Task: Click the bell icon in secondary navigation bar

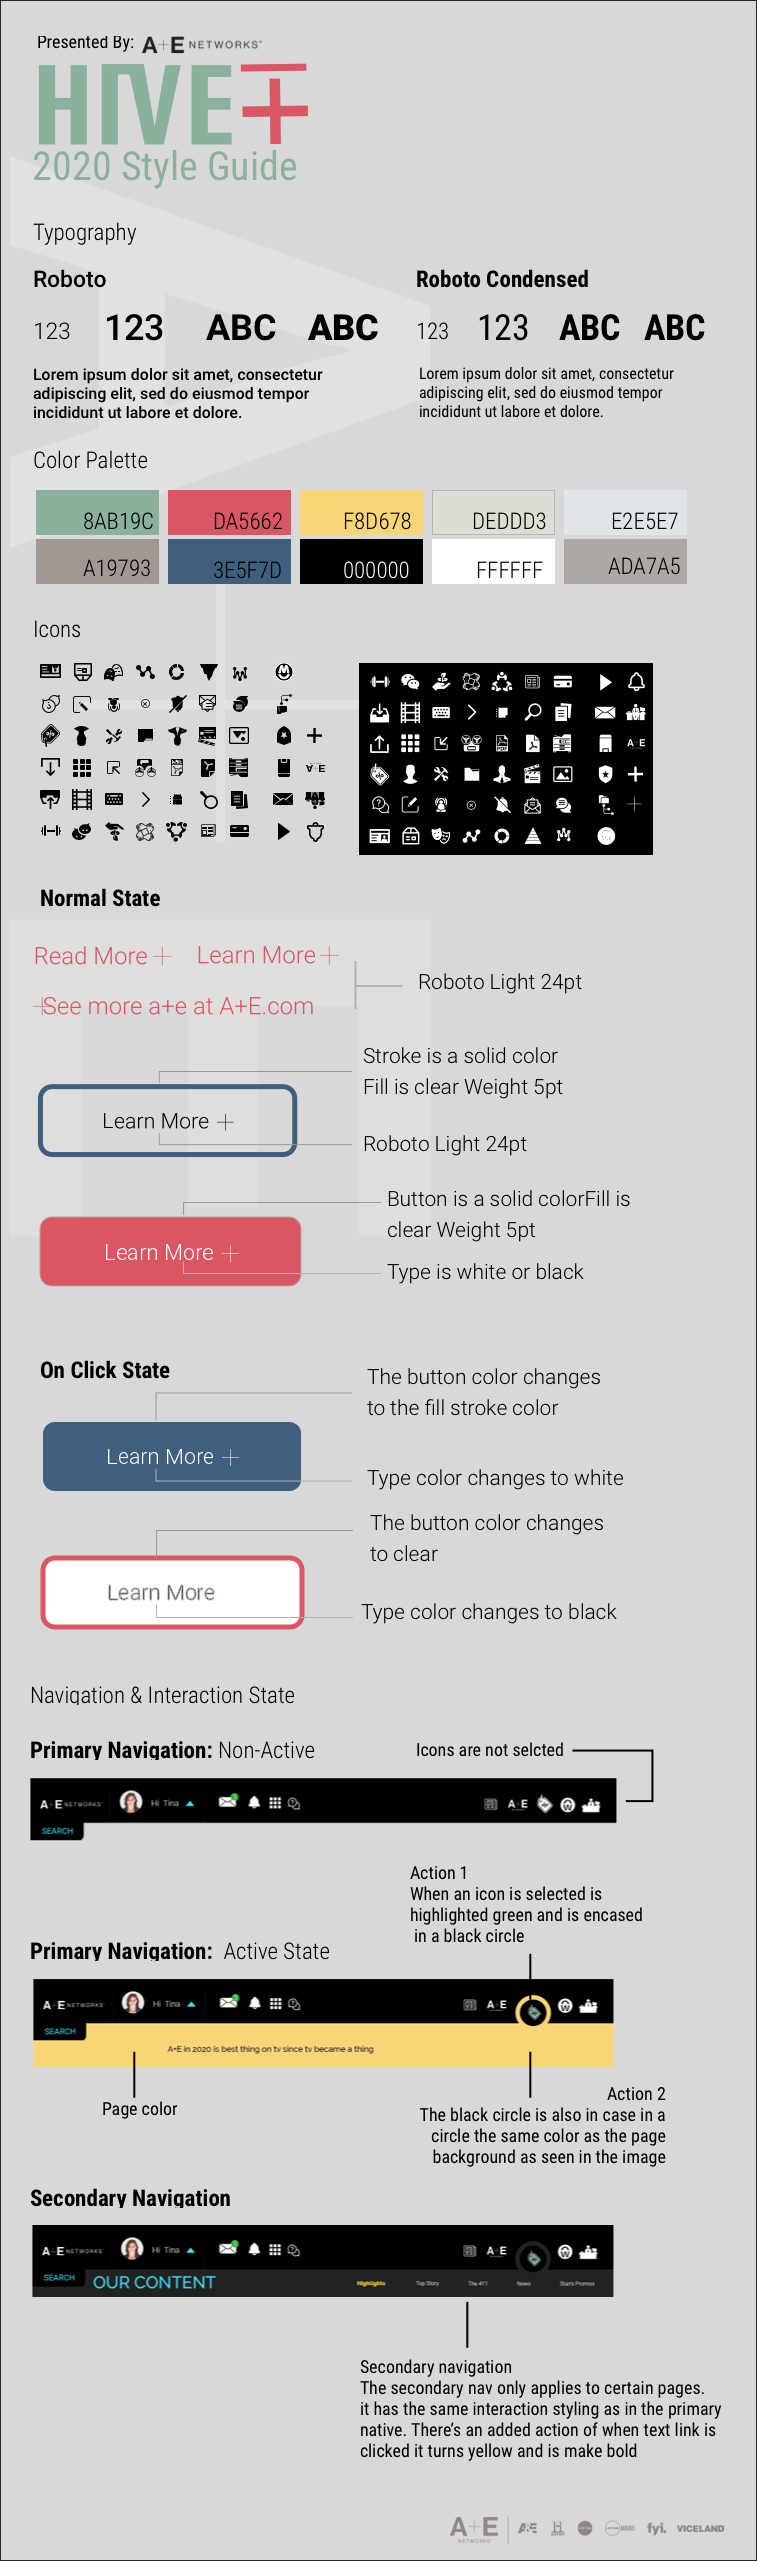Action: coord(254,2249)
